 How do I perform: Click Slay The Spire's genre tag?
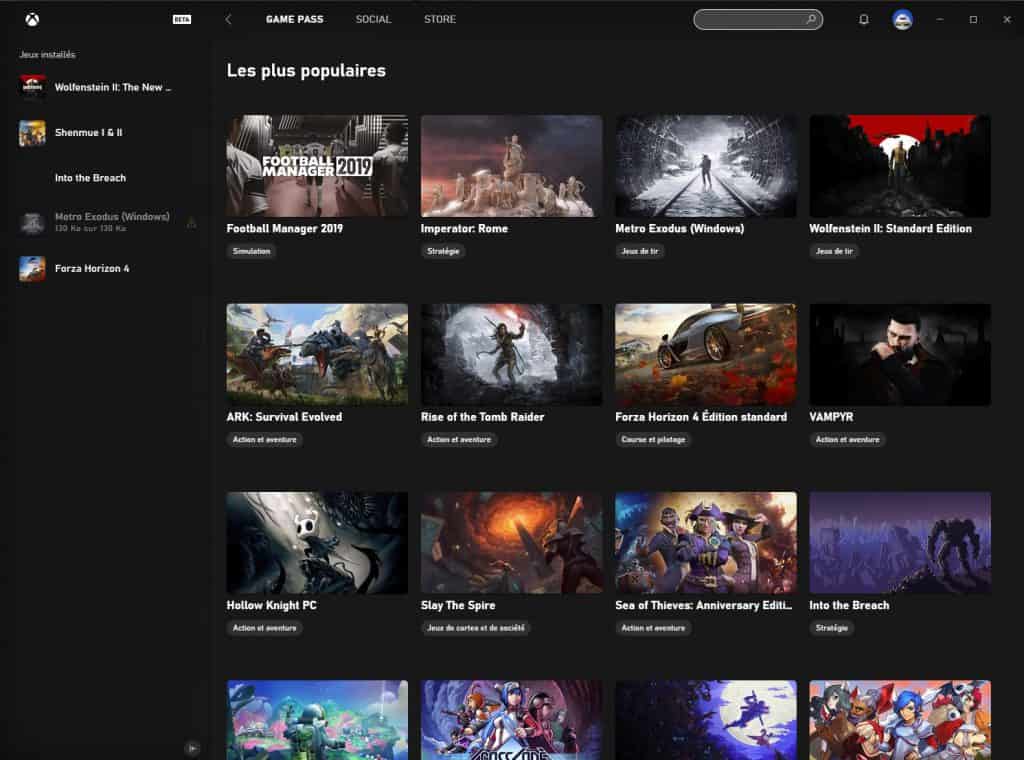click(475, 628)
